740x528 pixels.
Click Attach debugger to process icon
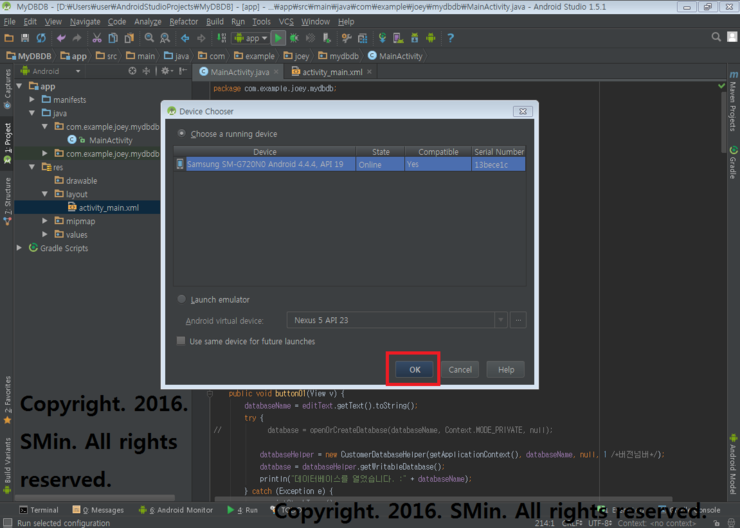[326, 38]
